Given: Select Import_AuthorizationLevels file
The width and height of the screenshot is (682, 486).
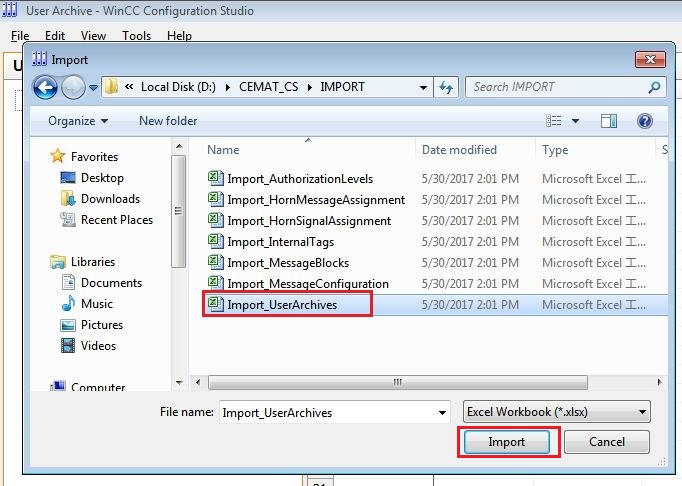Looking at the screenshot, I should [x=291, y=178].
